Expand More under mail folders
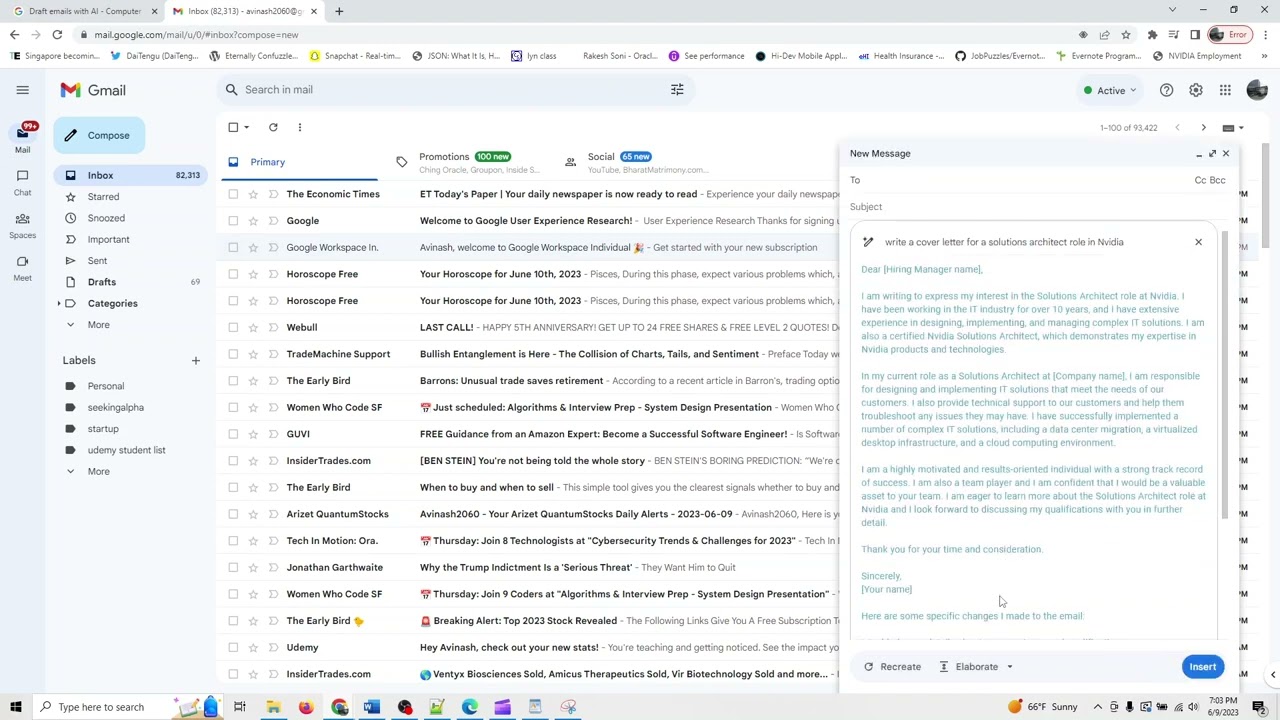The height and width of the screenshot is (720, 1280). coord(98,324)
